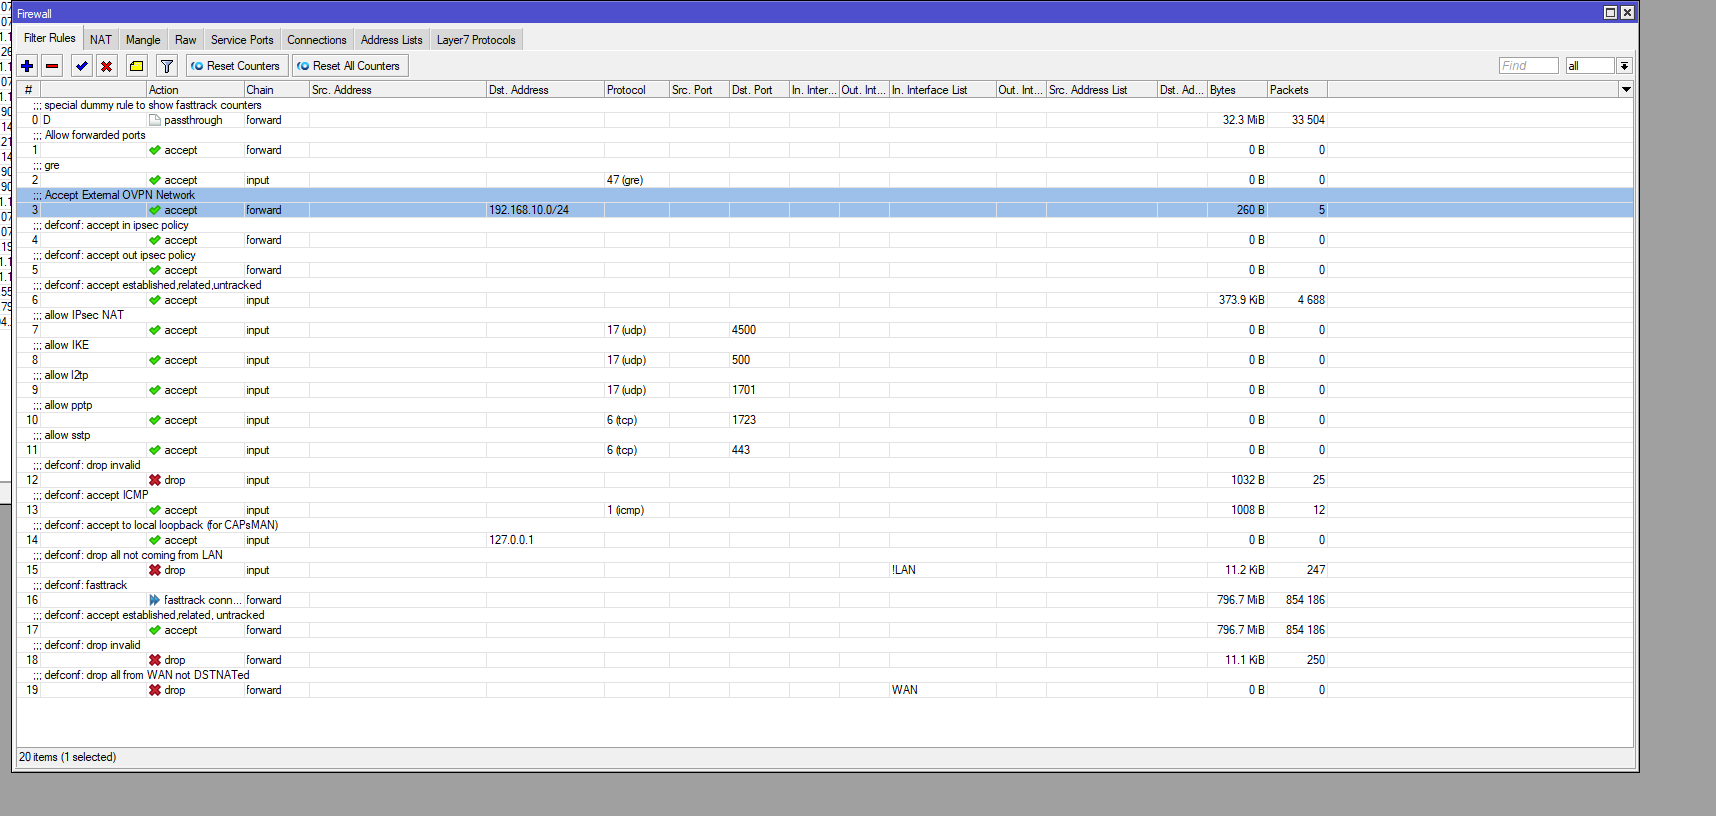1716x816 pixels.
Task: Sort by the Protocol column header
Action: [637, 90]
